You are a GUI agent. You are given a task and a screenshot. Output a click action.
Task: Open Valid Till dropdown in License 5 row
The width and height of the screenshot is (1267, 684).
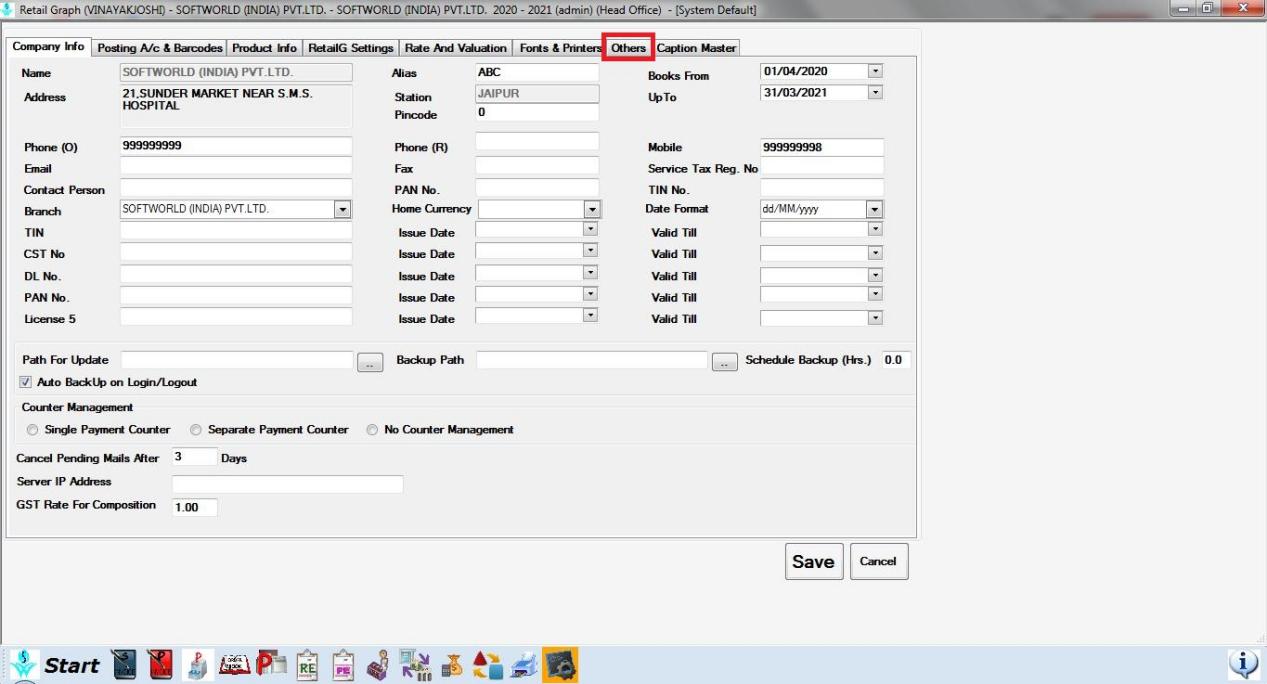click(x=875, y=318)
